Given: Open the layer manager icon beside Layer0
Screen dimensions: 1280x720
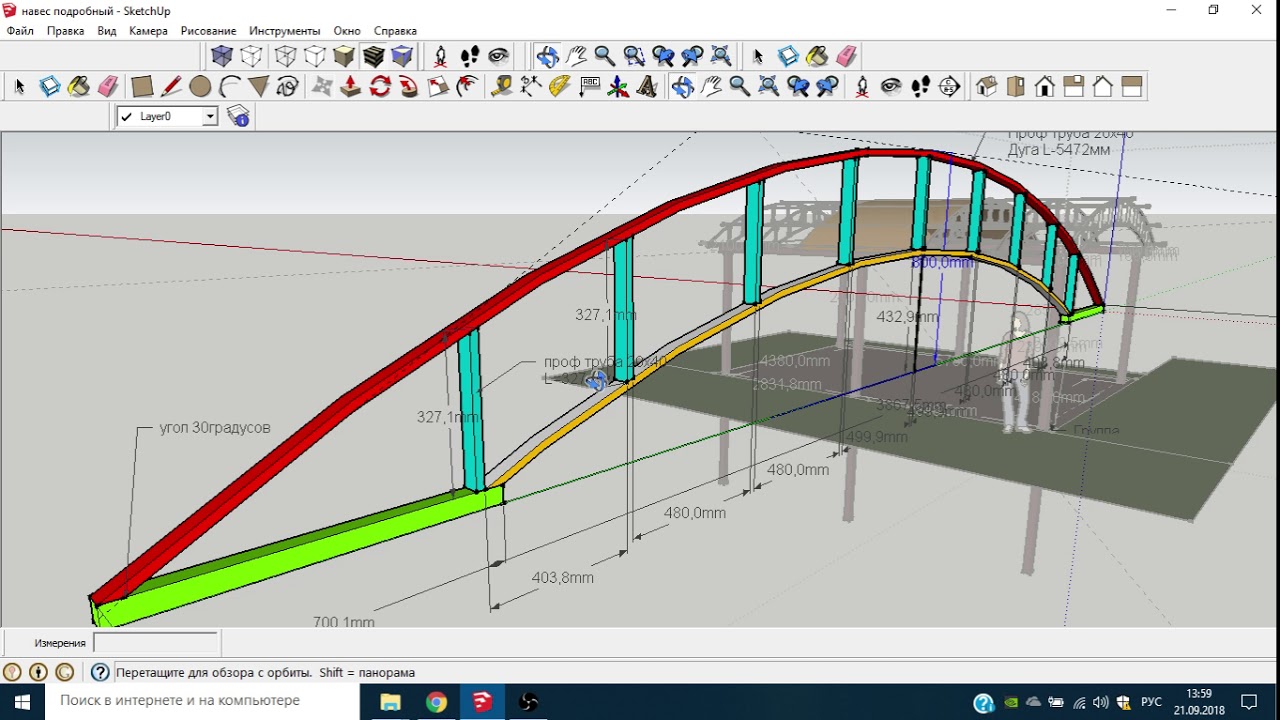Looking at the screenshot, I should pos(238,116).
